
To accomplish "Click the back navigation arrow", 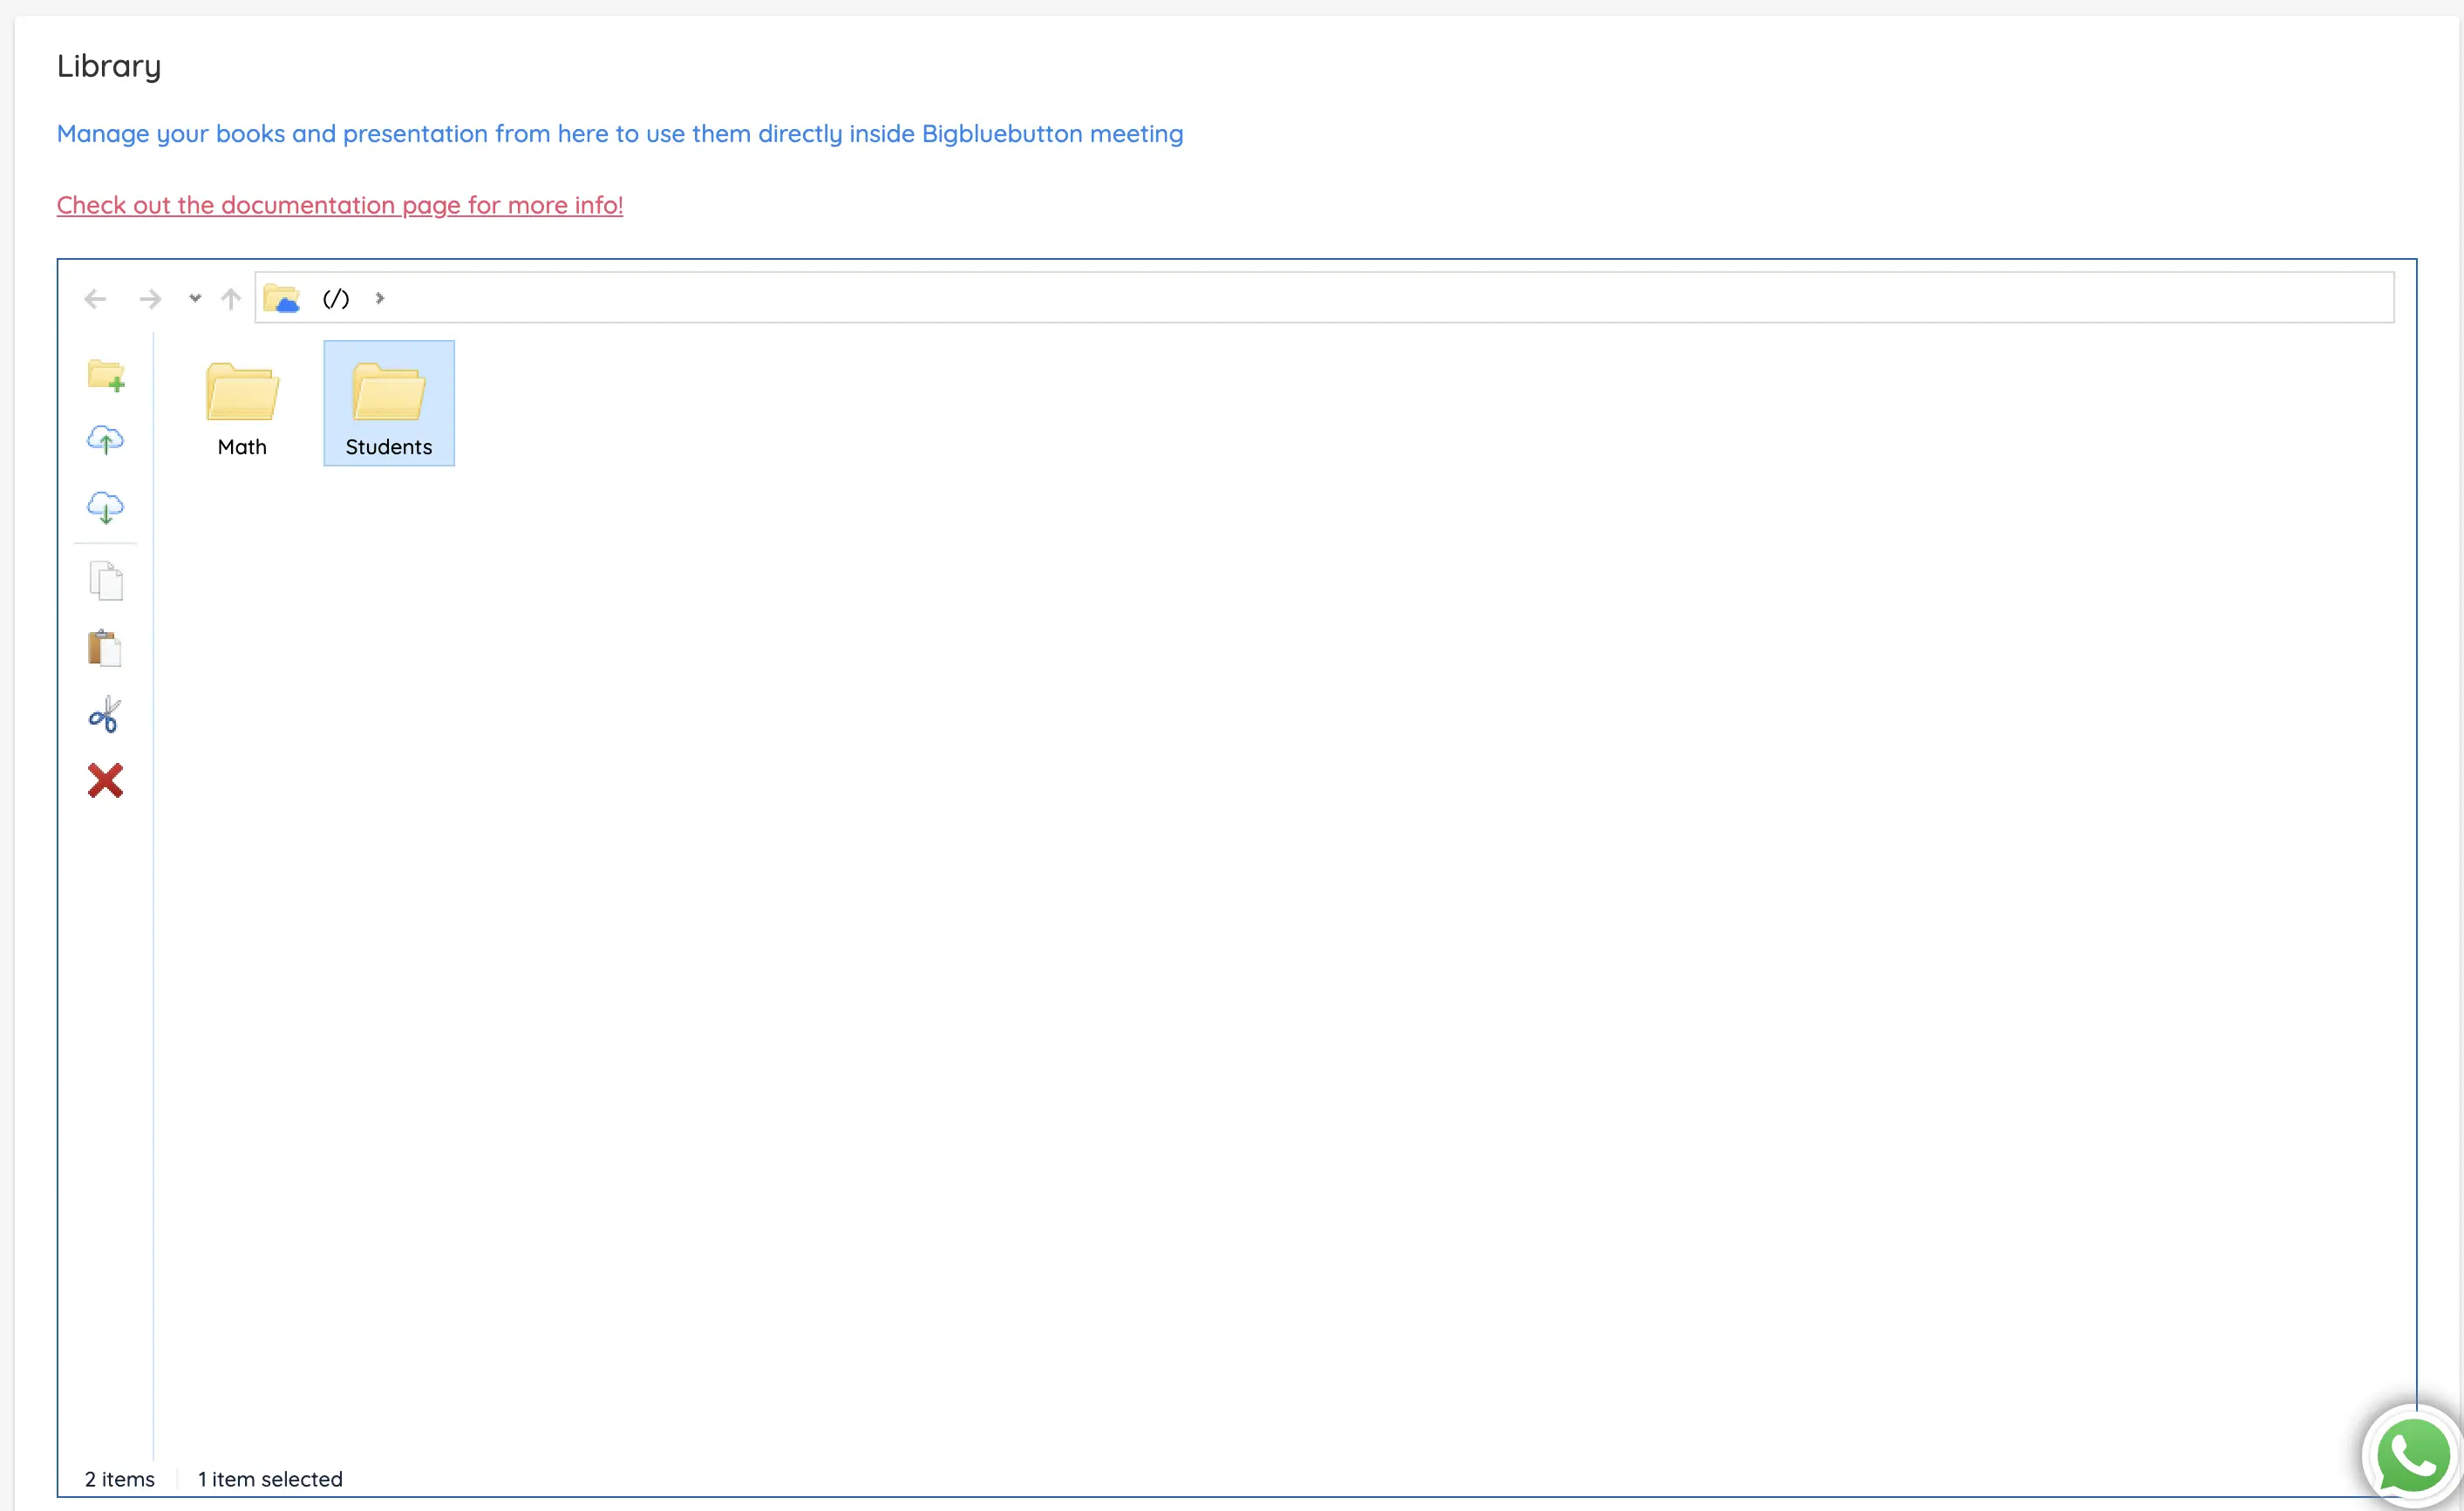I will 95,299.
